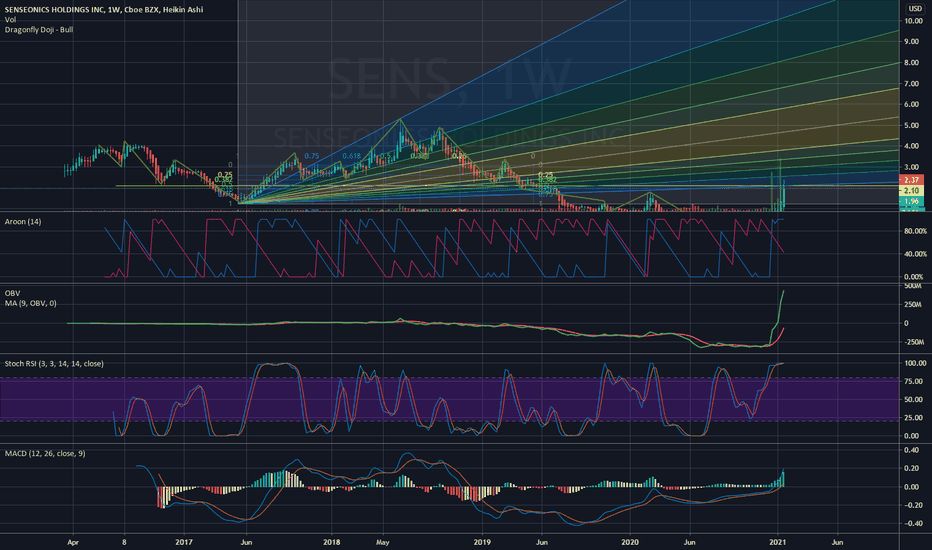Viewport: 932px width, 550px height.
Task: Select the MA (9, OBV, 0) label
Action: pos(31,303)
